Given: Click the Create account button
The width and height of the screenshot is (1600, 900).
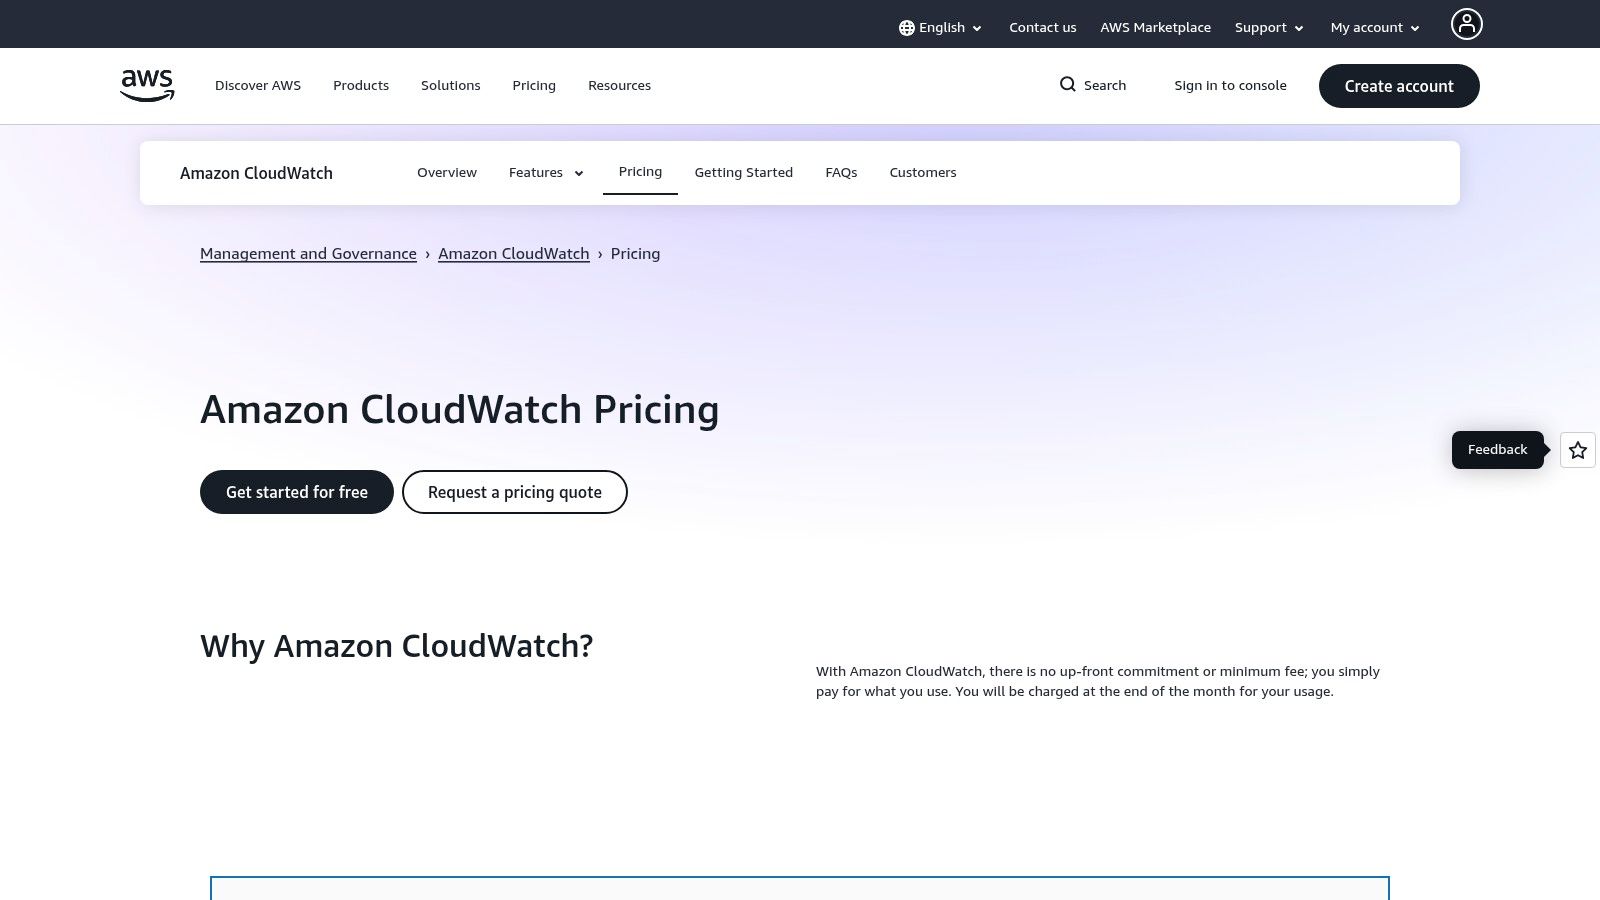Looking at the screenshot, I should (1399, 86).
